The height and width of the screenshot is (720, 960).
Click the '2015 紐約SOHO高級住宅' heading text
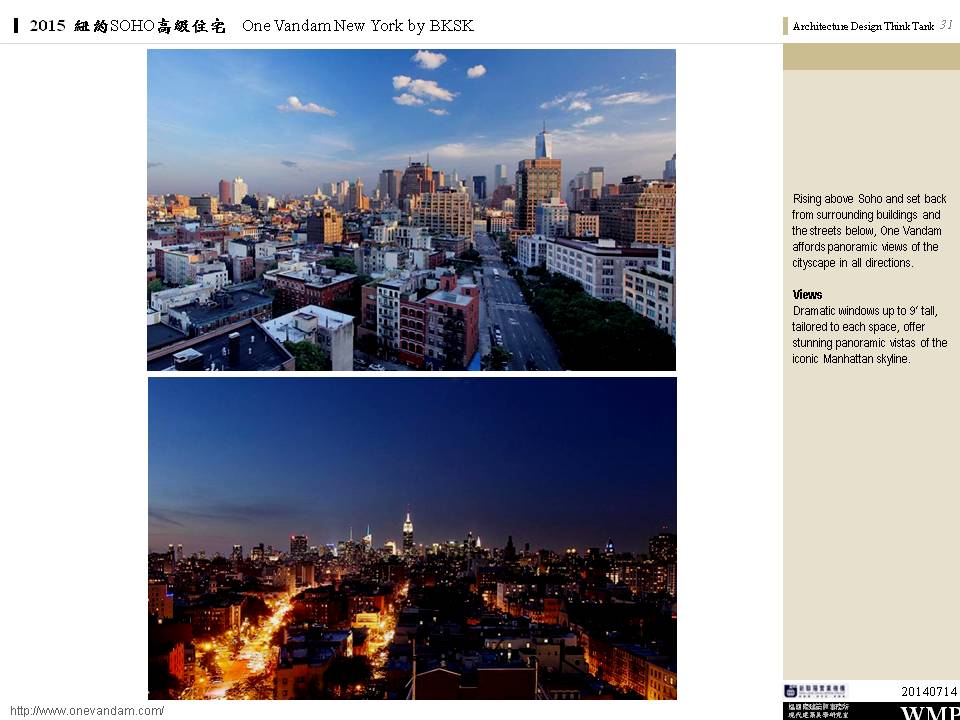pos(127,26)
